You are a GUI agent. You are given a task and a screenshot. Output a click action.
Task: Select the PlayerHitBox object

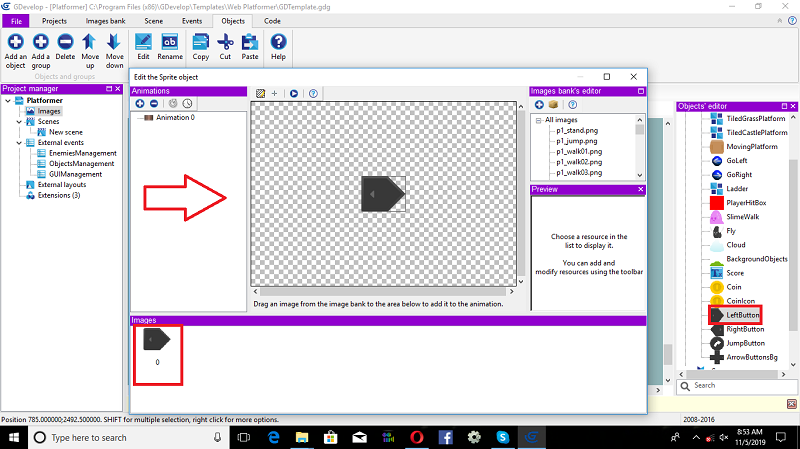(746, 203)
